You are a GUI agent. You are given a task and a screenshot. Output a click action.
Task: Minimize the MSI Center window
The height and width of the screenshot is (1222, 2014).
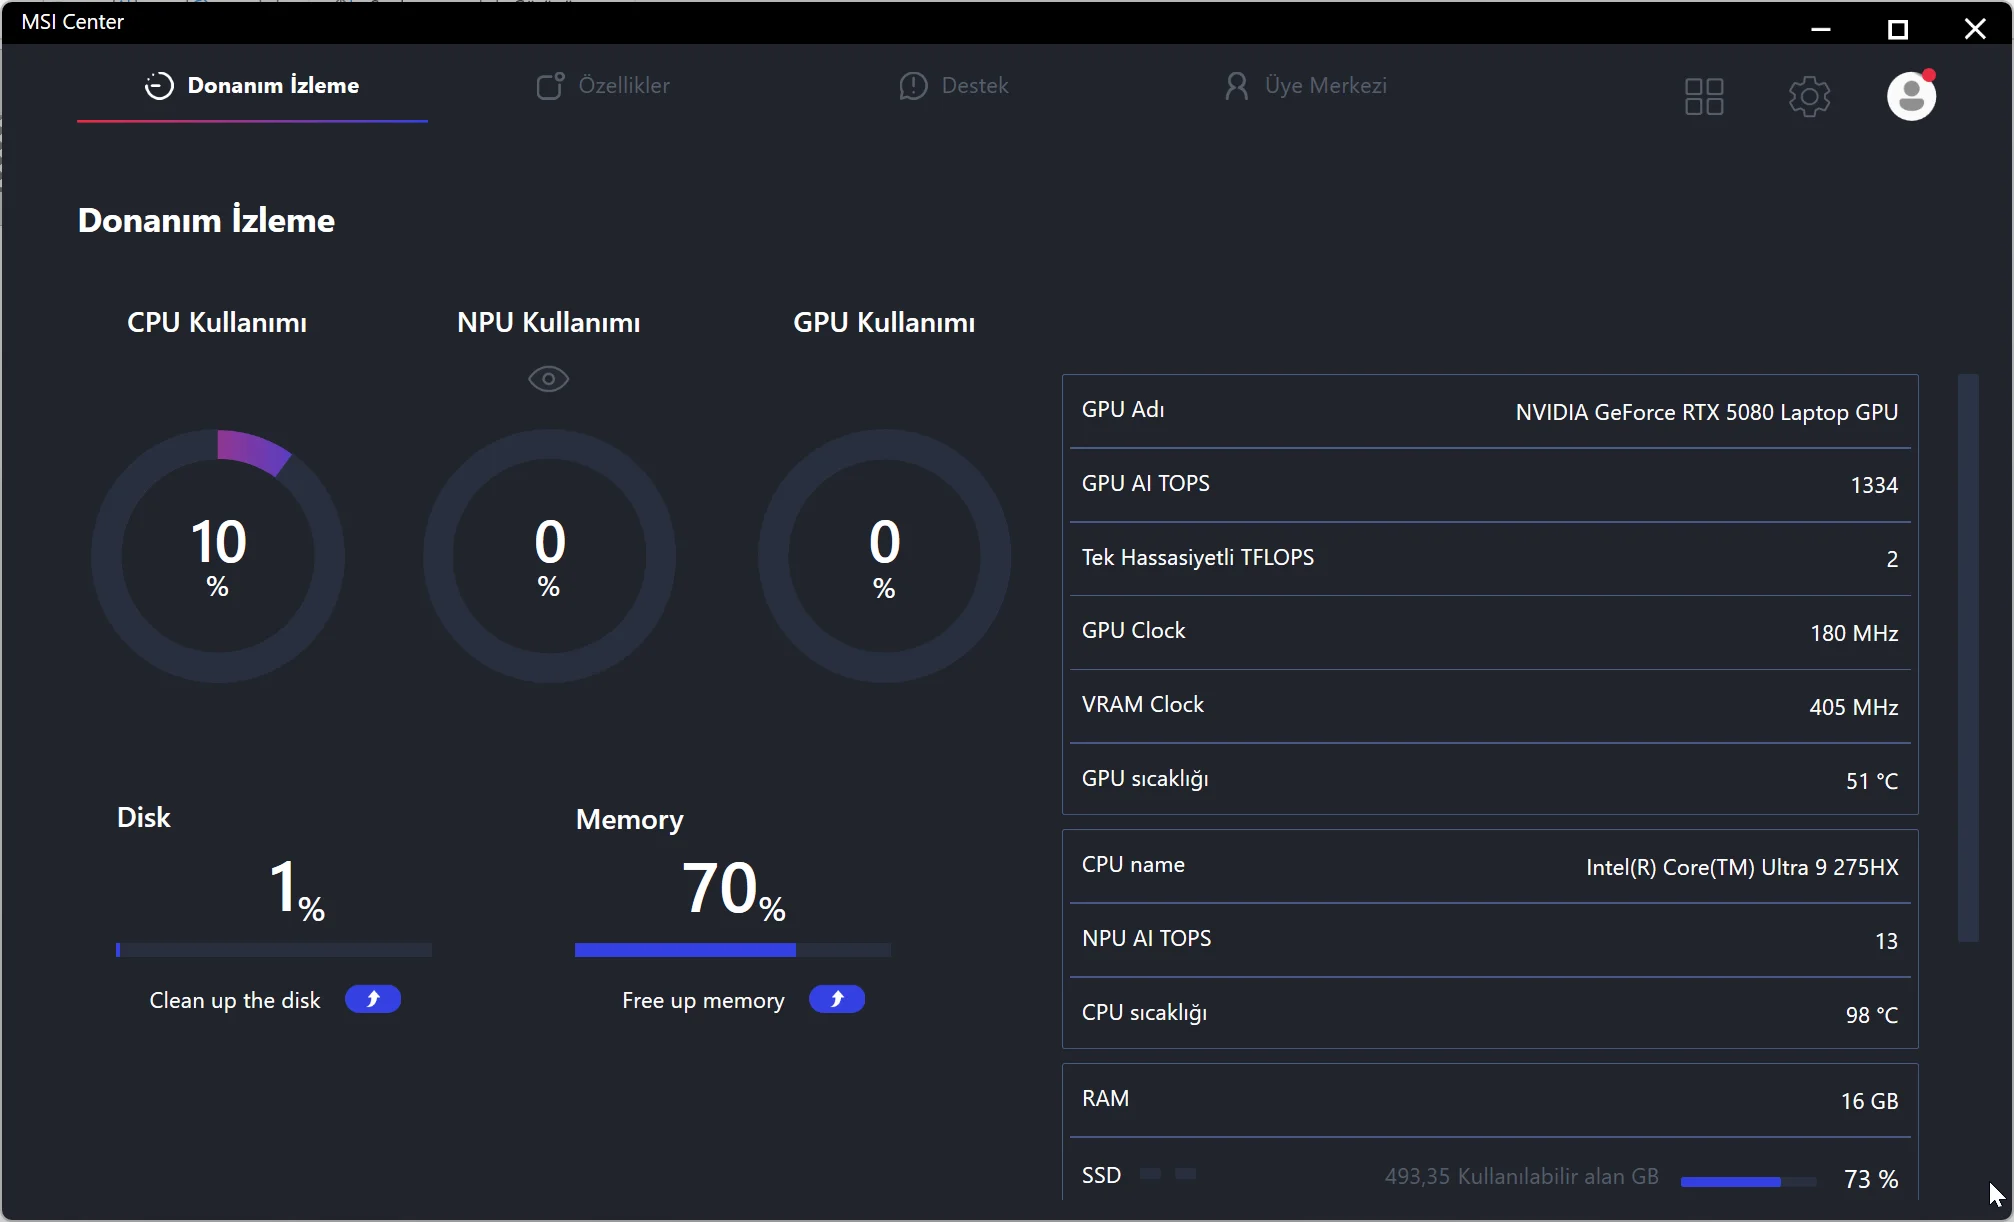[1821, 29]
